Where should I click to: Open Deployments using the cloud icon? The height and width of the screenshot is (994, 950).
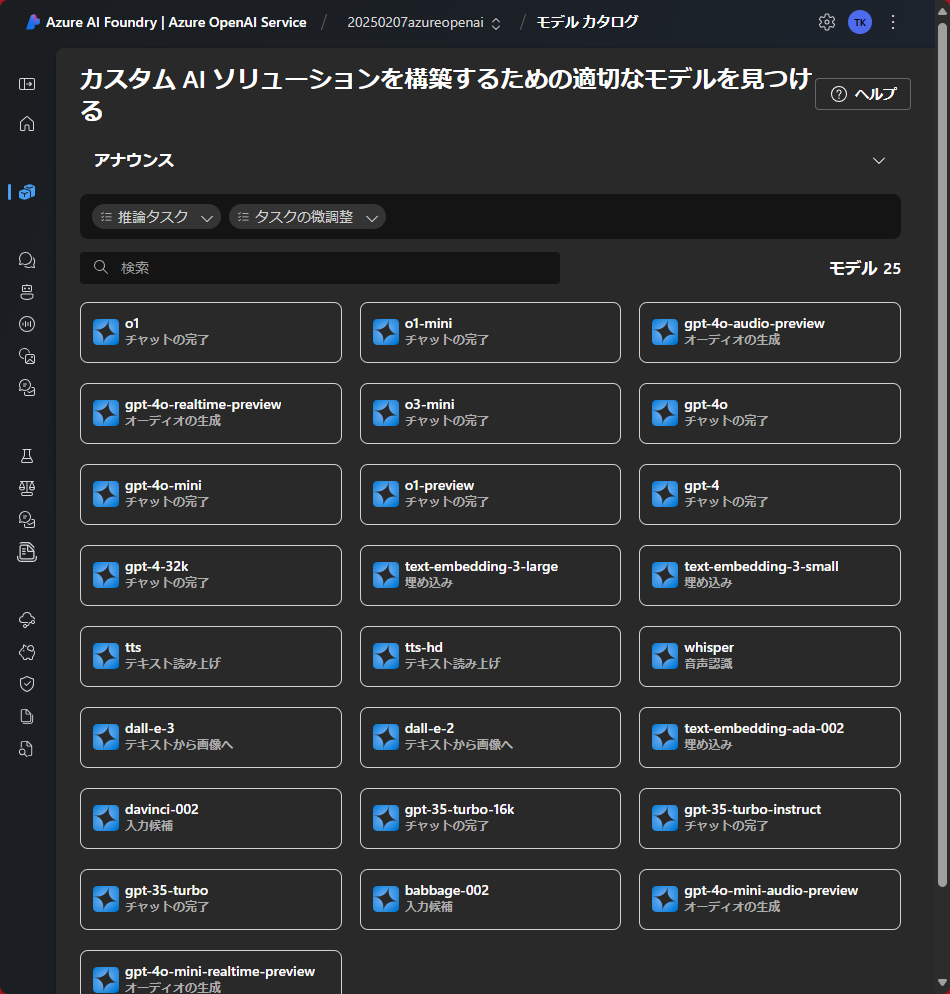(x=26, y=619)
